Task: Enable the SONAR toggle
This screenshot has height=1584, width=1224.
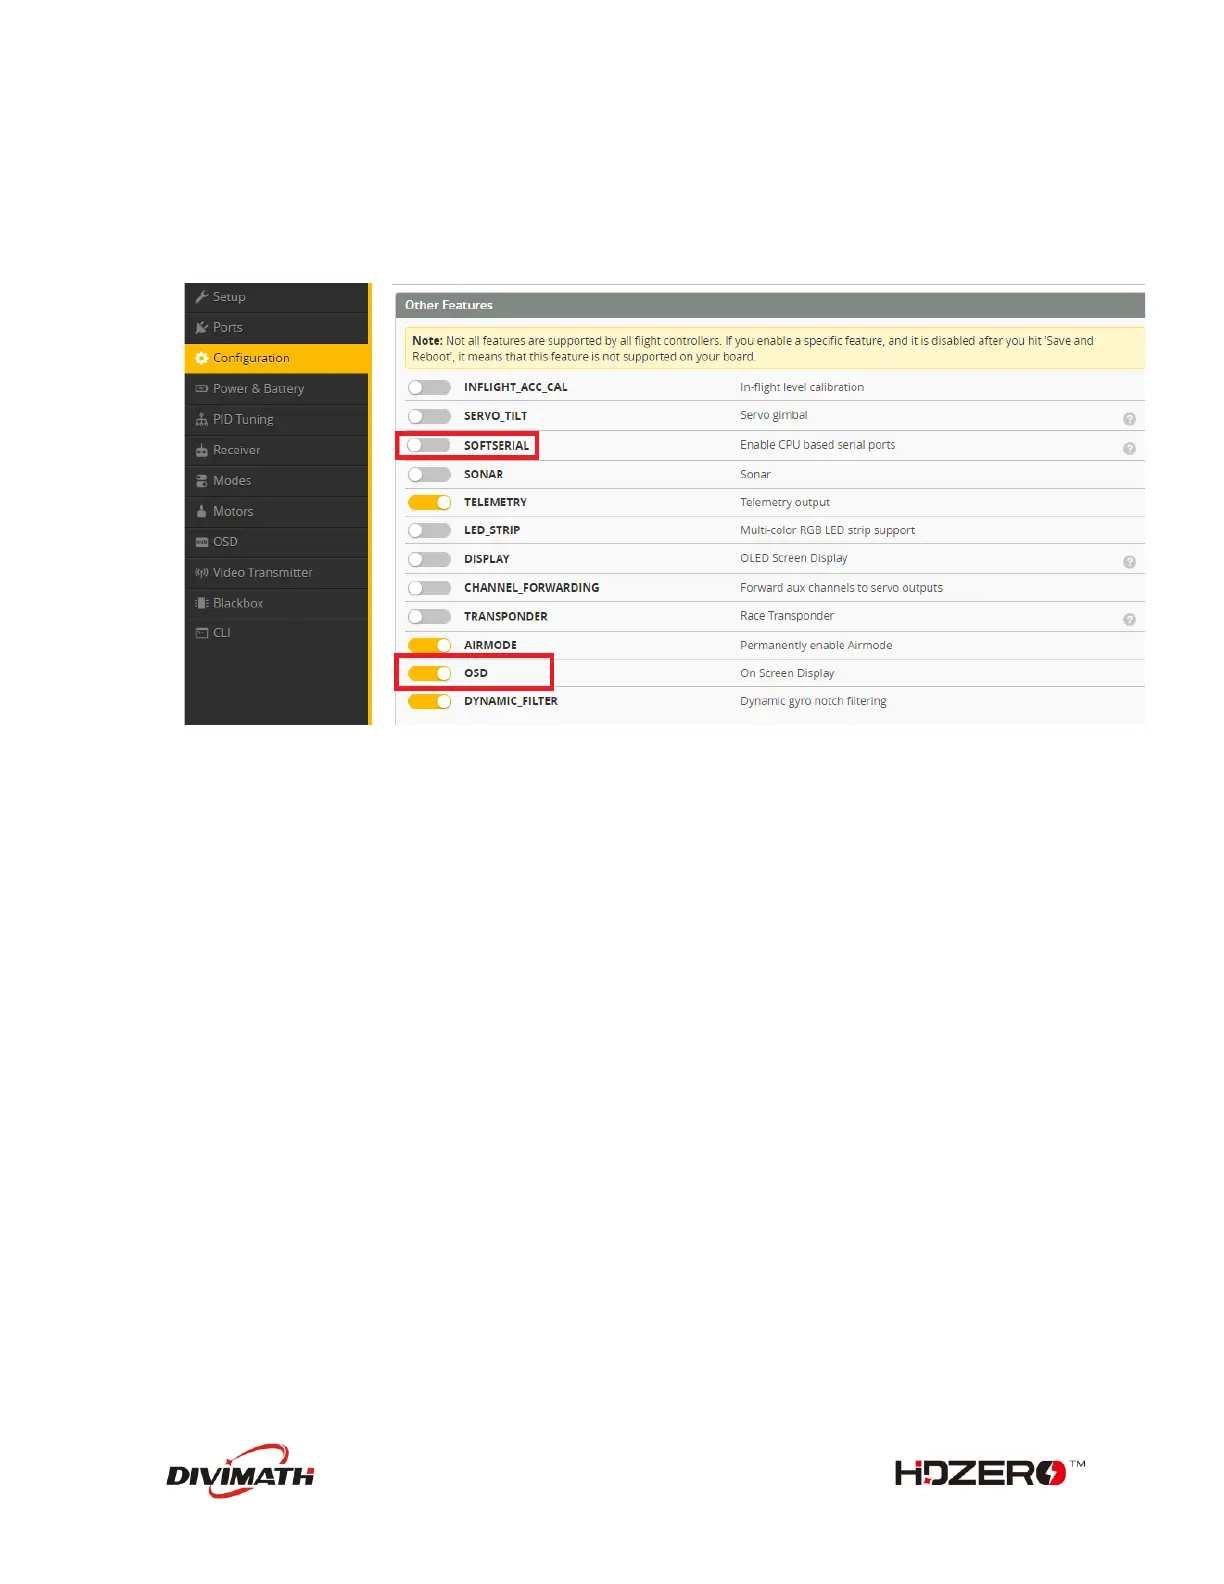Action: (x=429, y=474)
